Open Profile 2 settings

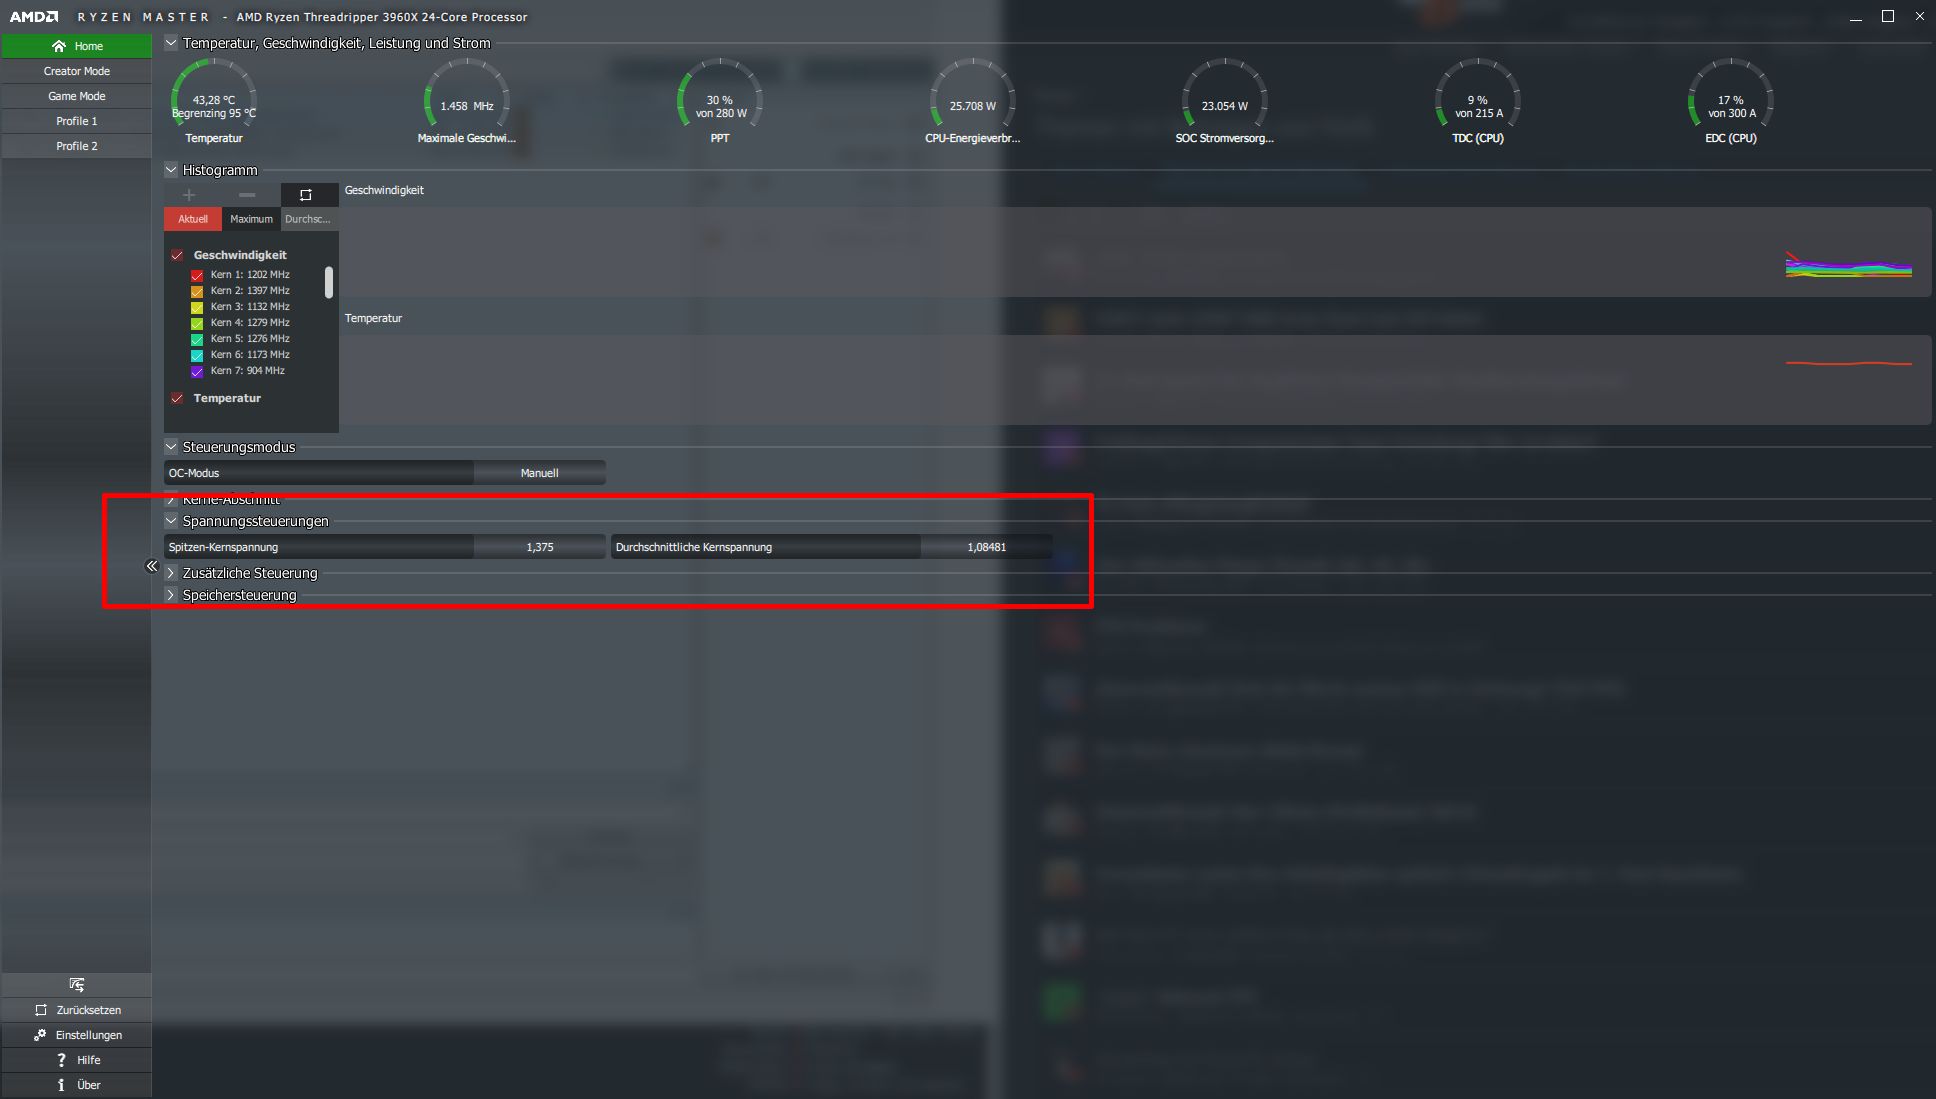click(74, 145)
